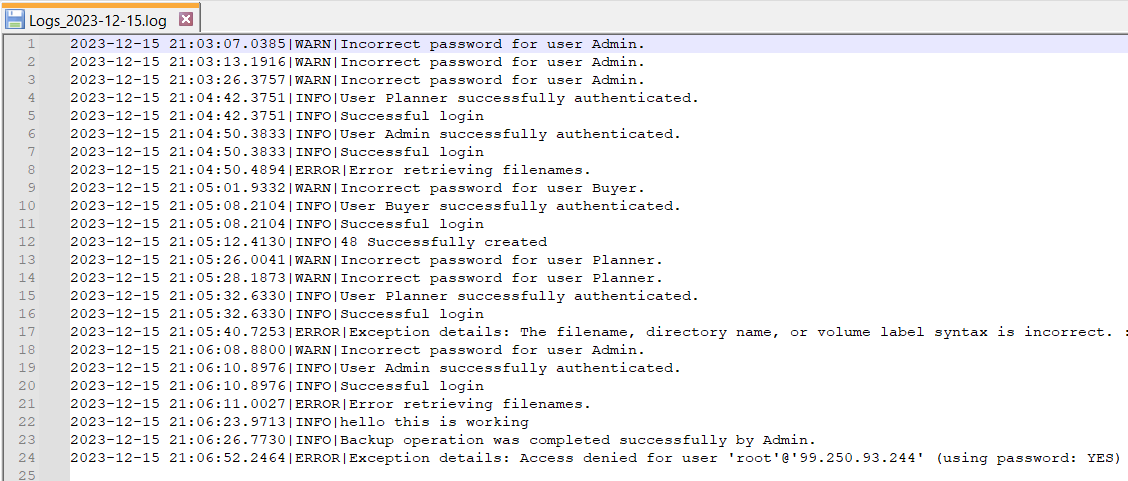Close the Logs_2023-12-15.log tab
1128x481 pixels.
pyautogui.click(x=186, y=19)
